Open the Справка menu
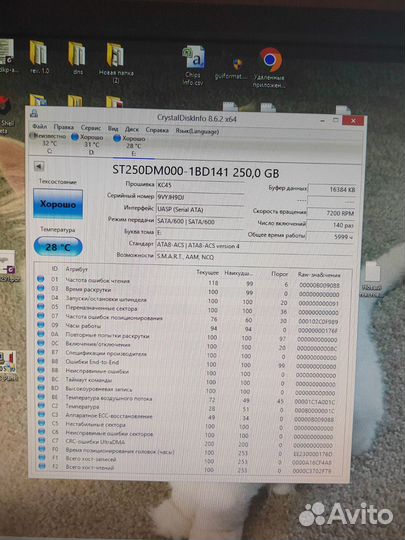Image resolution: width=405 pixels, height=540 pixels. (x=157, y=130)
